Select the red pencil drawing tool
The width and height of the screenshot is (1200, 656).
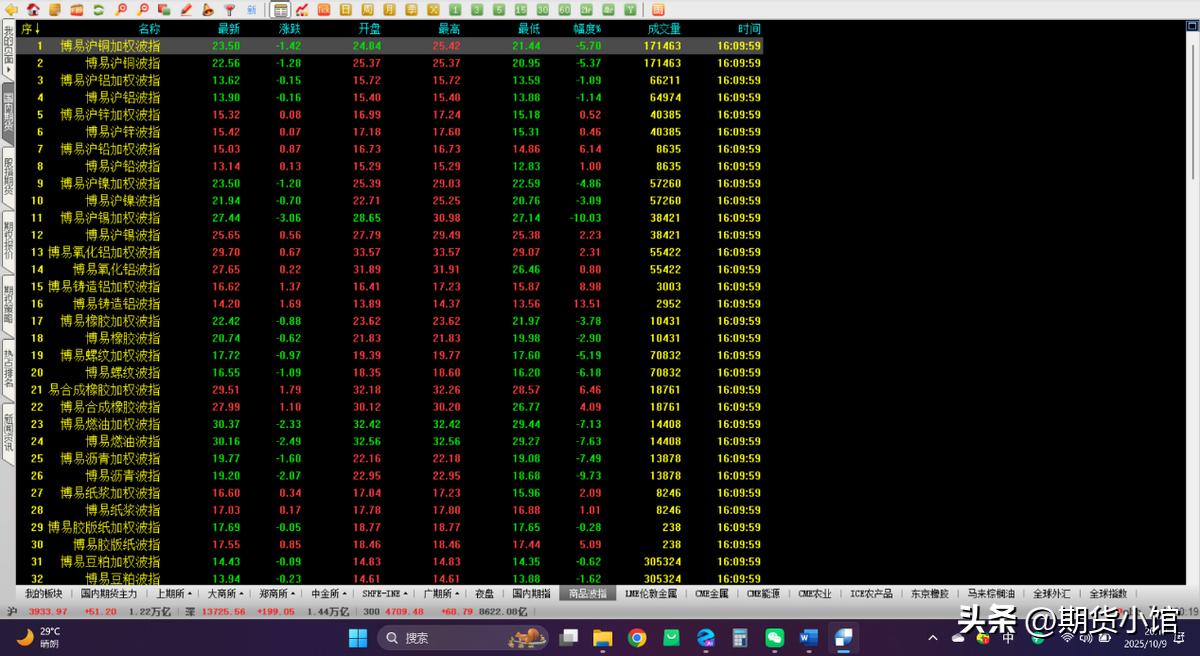(x=186, y=9)
